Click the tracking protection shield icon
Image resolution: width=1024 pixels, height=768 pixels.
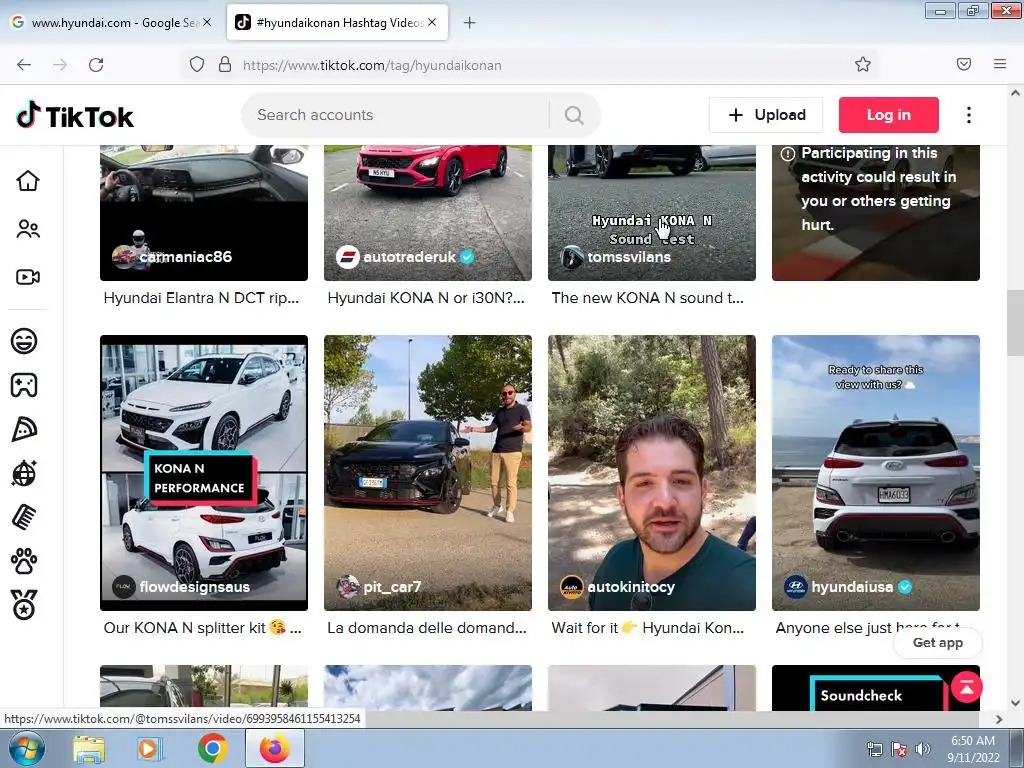coord(197,65)
